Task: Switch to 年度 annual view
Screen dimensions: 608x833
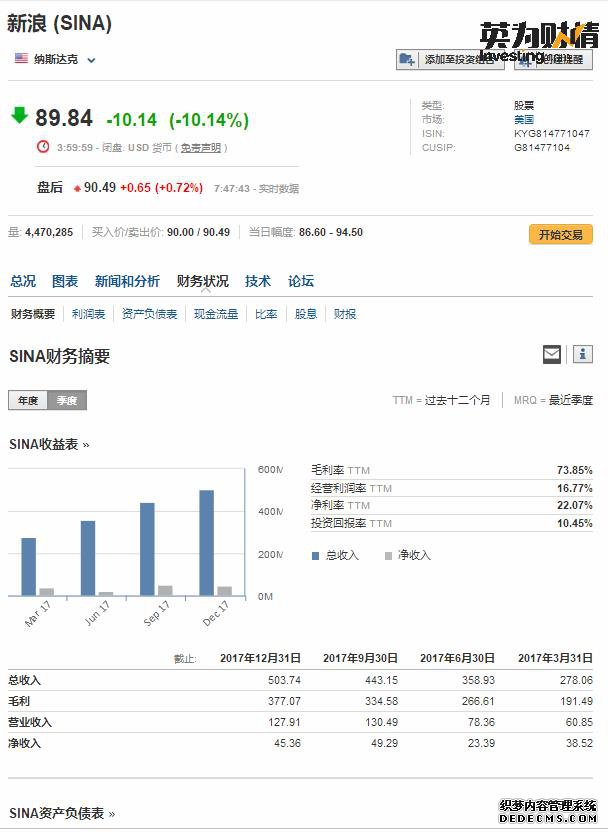Action: coord(28,400)
